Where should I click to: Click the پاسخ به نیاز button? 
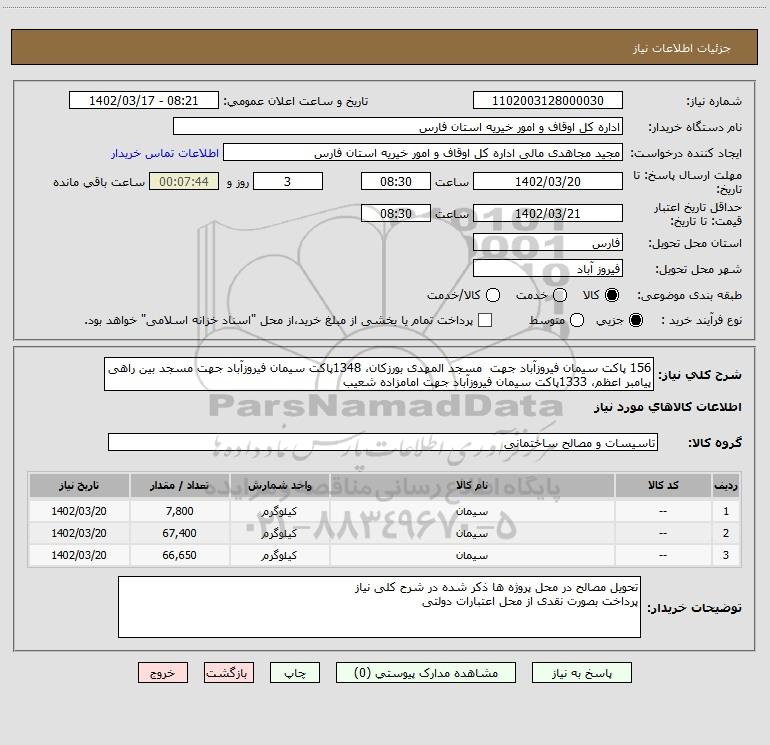(x=582, y=673)
